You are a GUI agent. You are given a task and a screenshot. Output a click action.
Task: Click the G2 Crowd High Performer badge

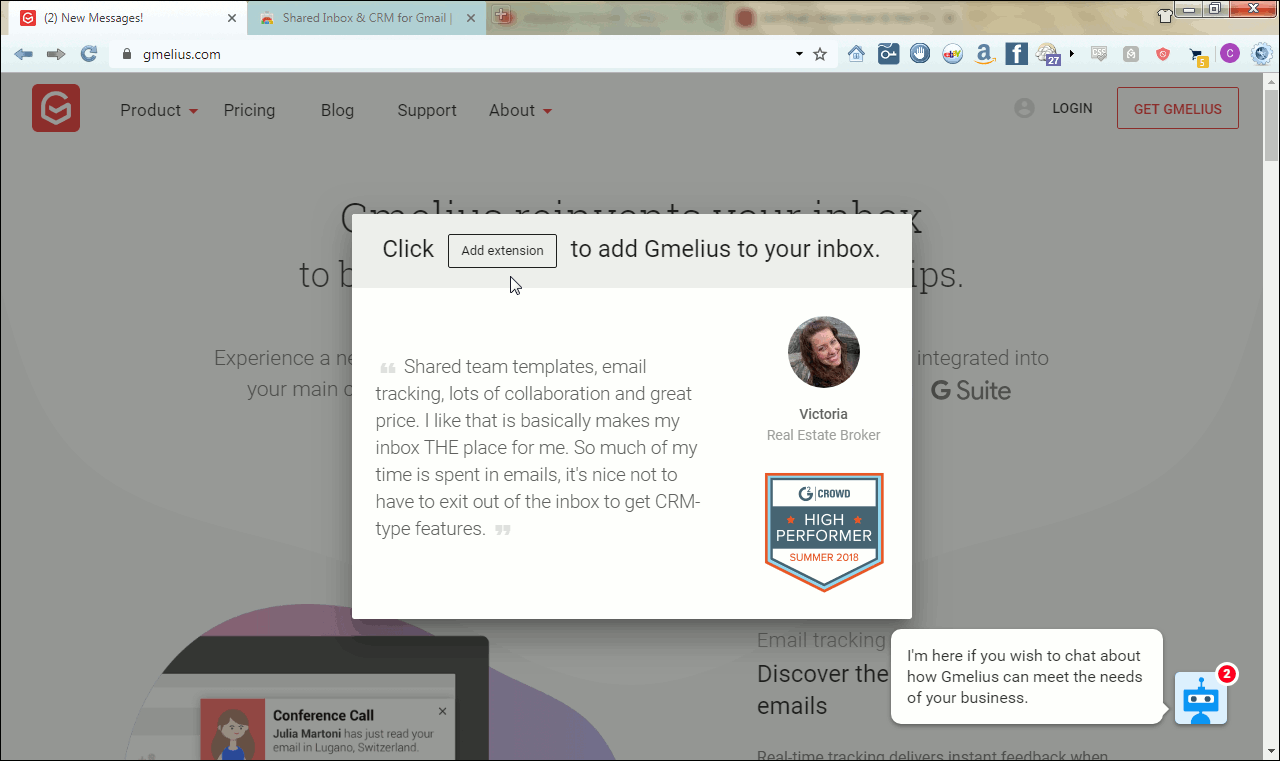pos(824,532)
